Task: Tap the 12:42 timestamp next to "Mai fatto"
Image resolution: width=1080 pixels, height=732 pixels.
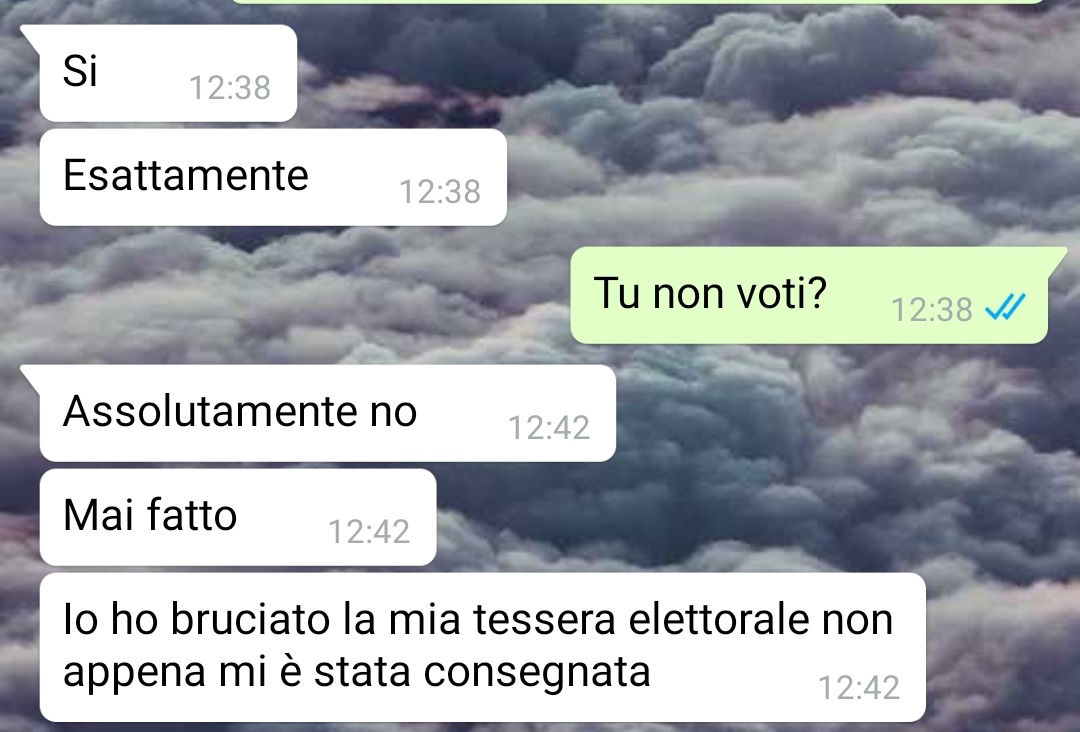Action: pos(369,532)
